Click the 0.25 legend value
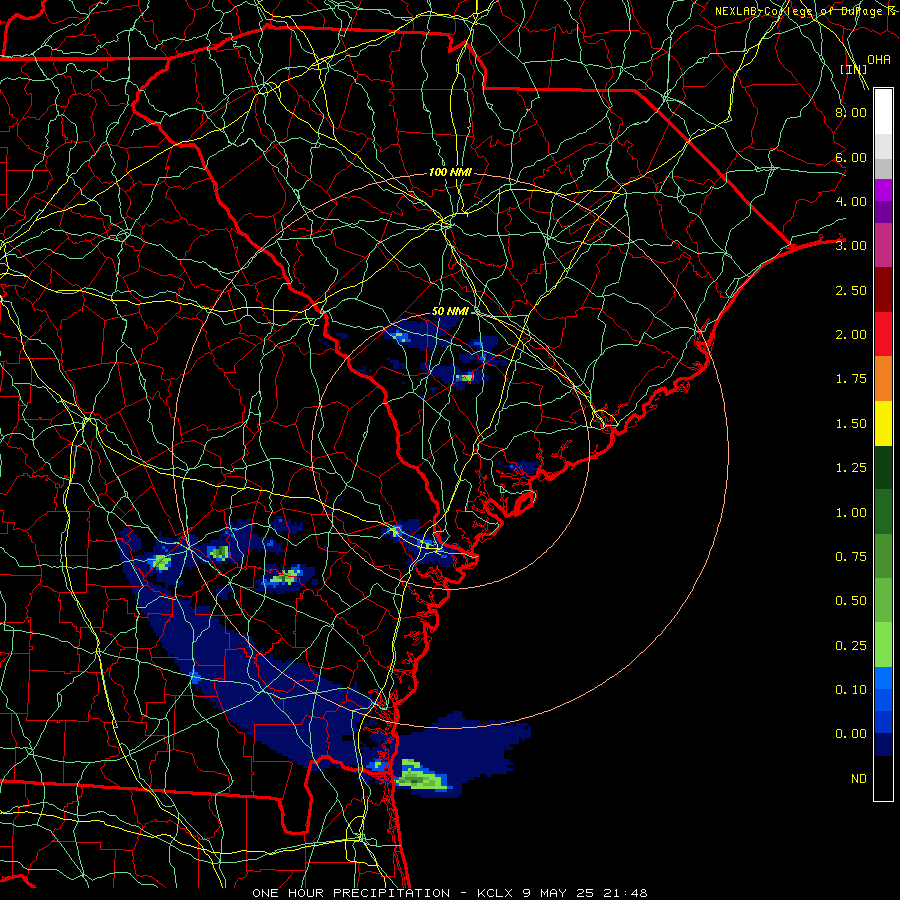This screenshot has height=900, width=900. click(x=851, y=646)
